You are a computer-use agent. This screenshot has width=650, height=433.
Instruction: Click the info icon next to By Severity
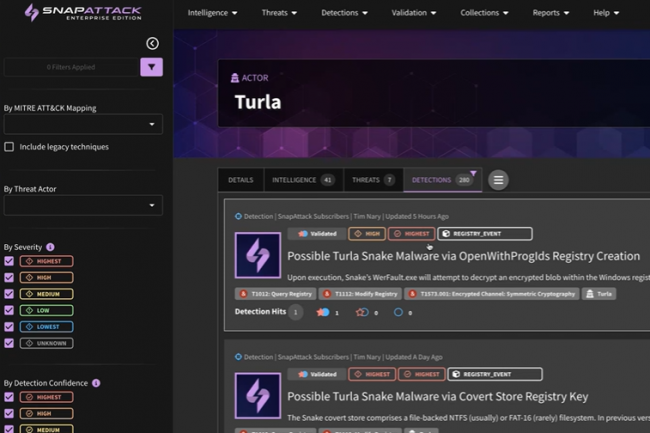(x=50, y=247)
